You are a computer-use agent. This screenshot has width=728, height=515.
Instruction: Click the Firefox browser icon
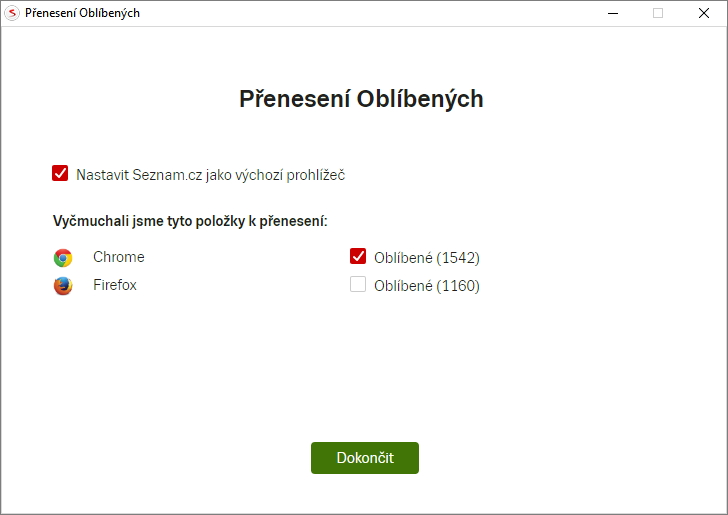point(63,286)
